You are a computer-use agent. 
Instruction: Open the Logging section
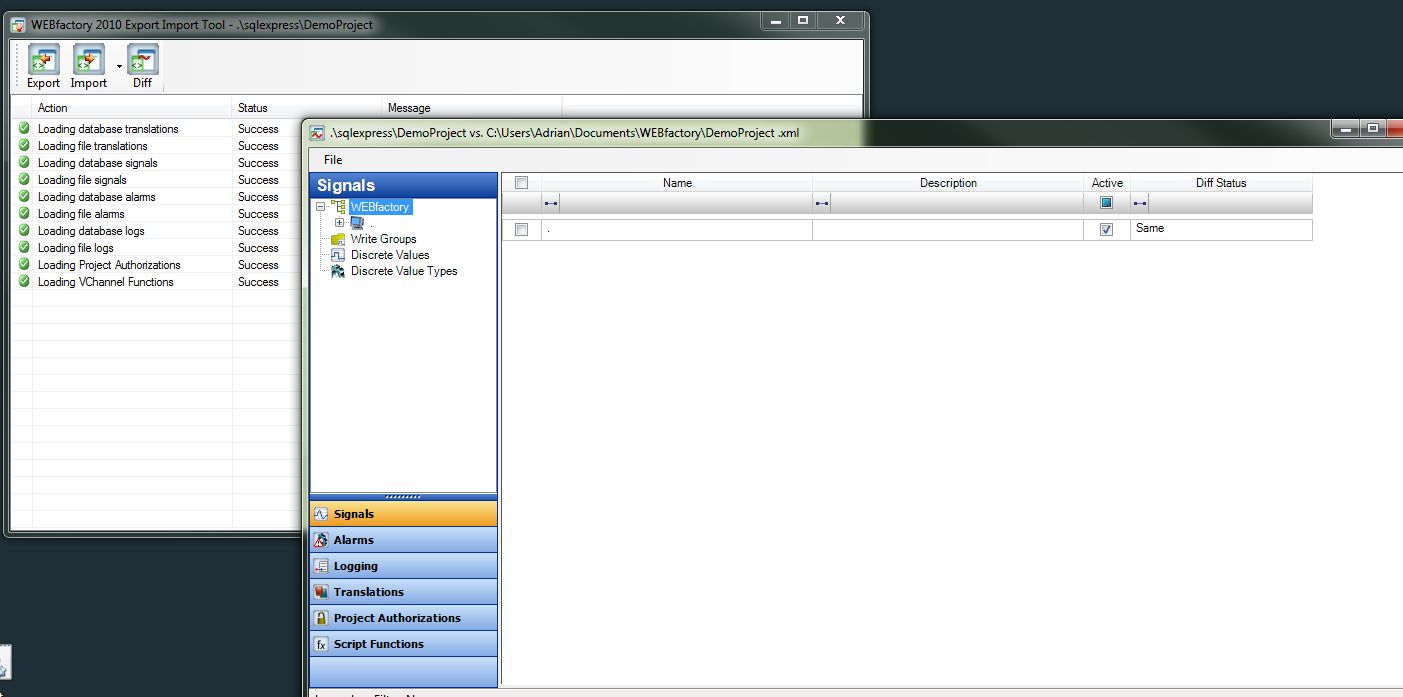pos(355,566)
